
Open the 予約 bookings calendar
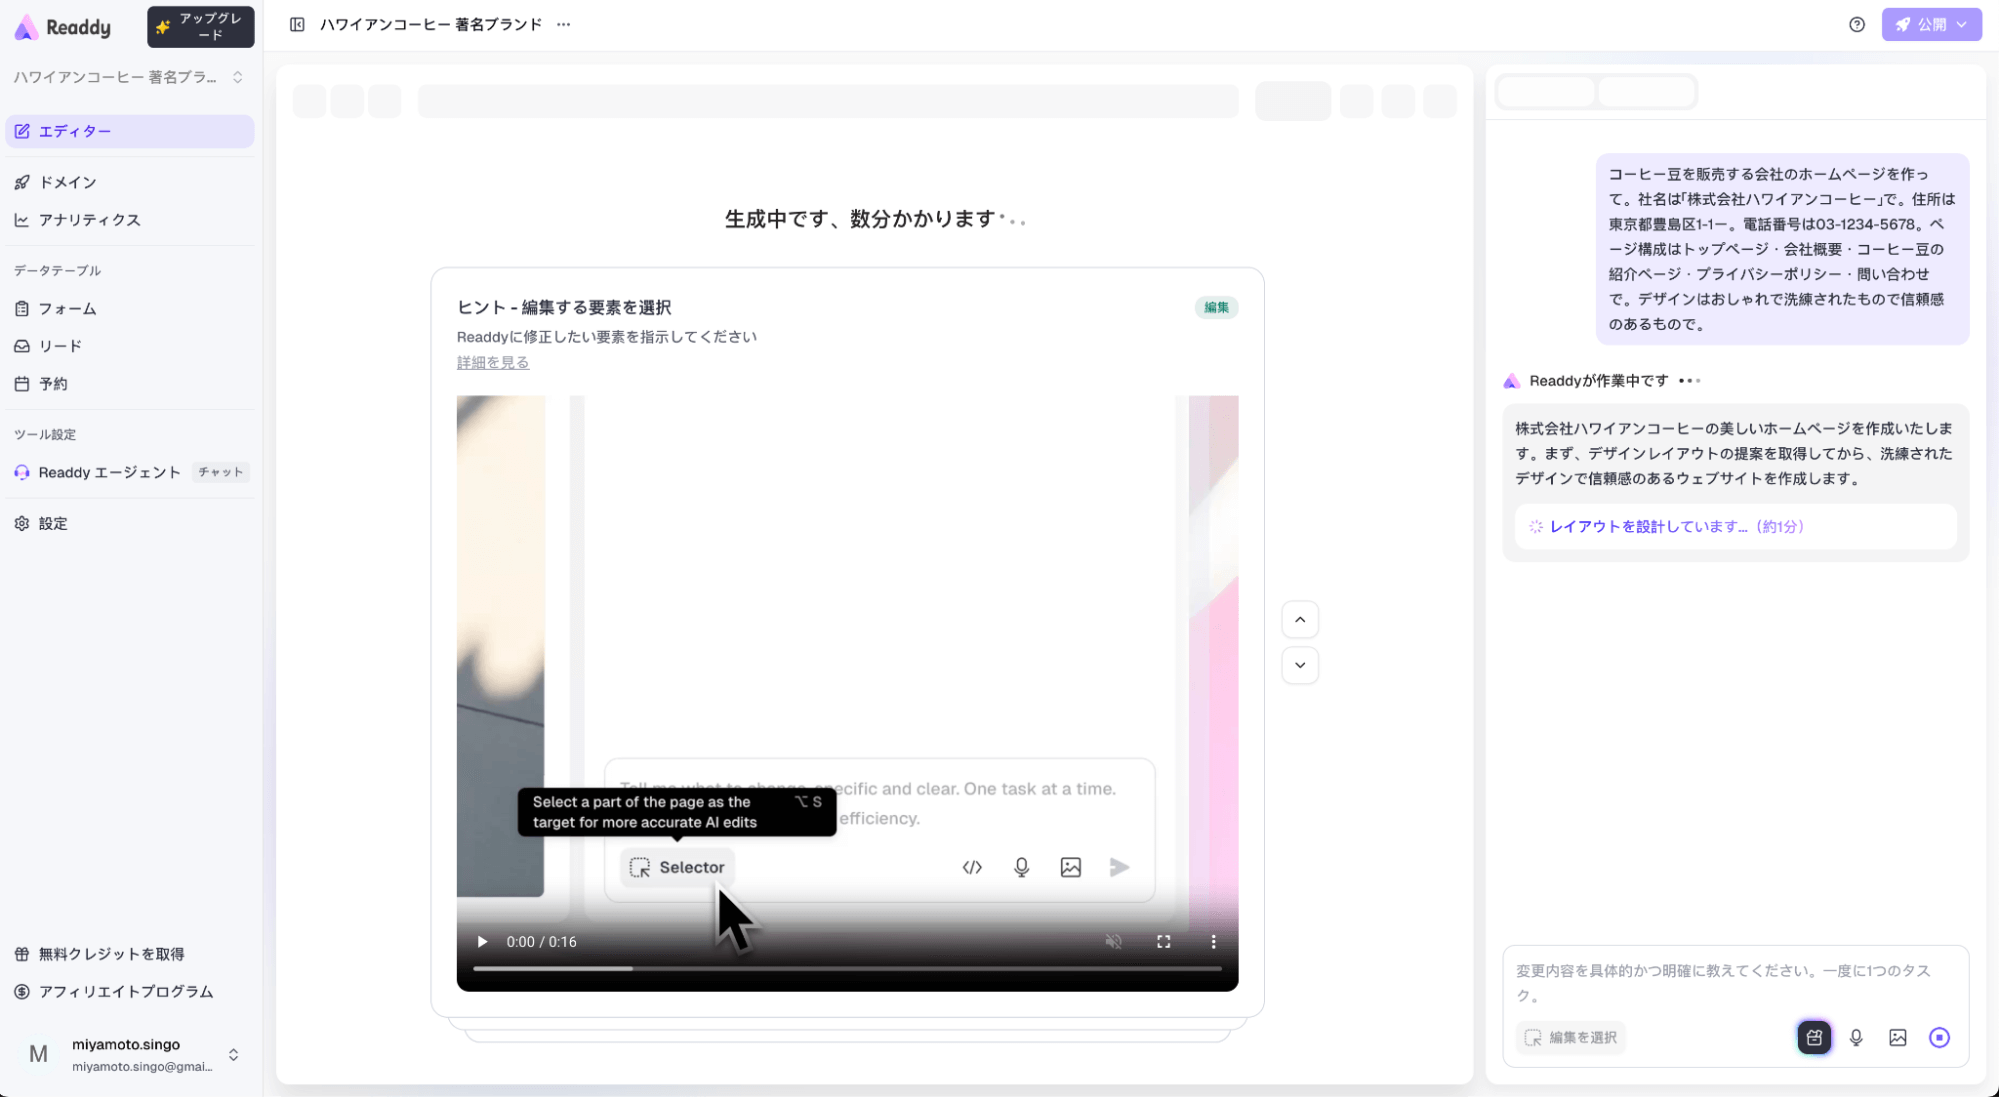click(x=55, y=383)
